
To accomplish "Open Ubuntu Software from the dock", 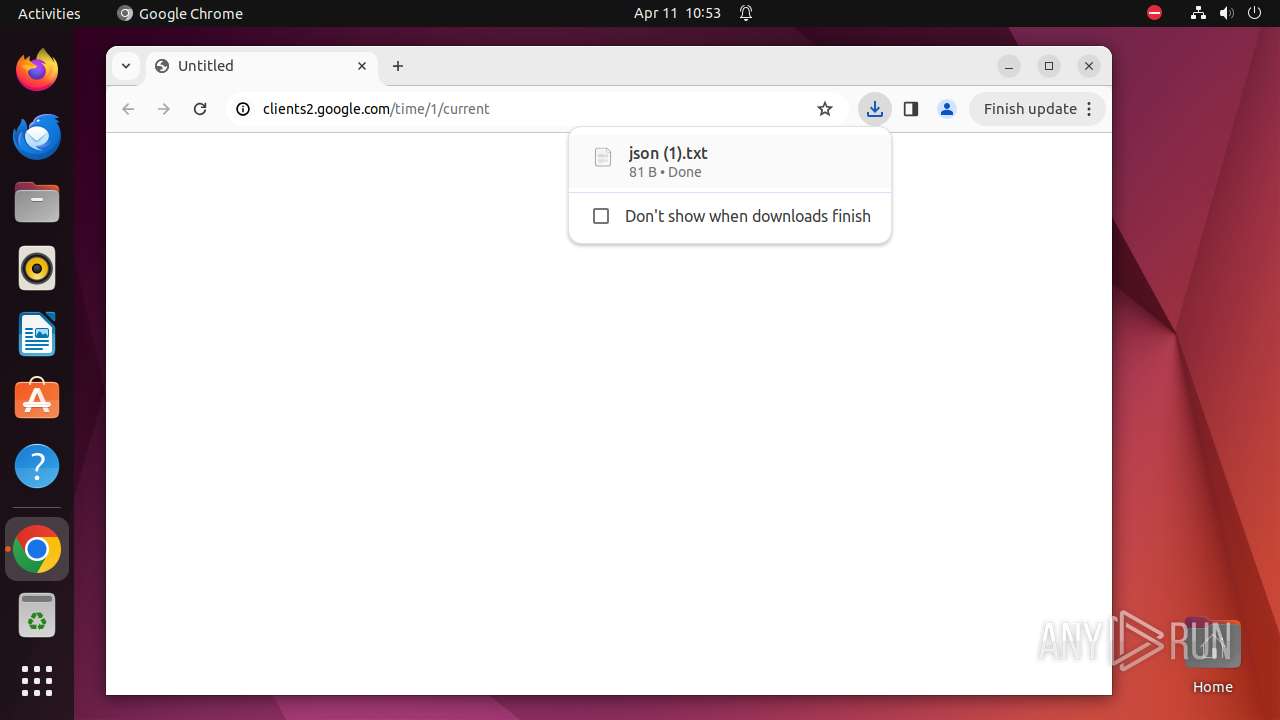I will click(x=37, y=400).
